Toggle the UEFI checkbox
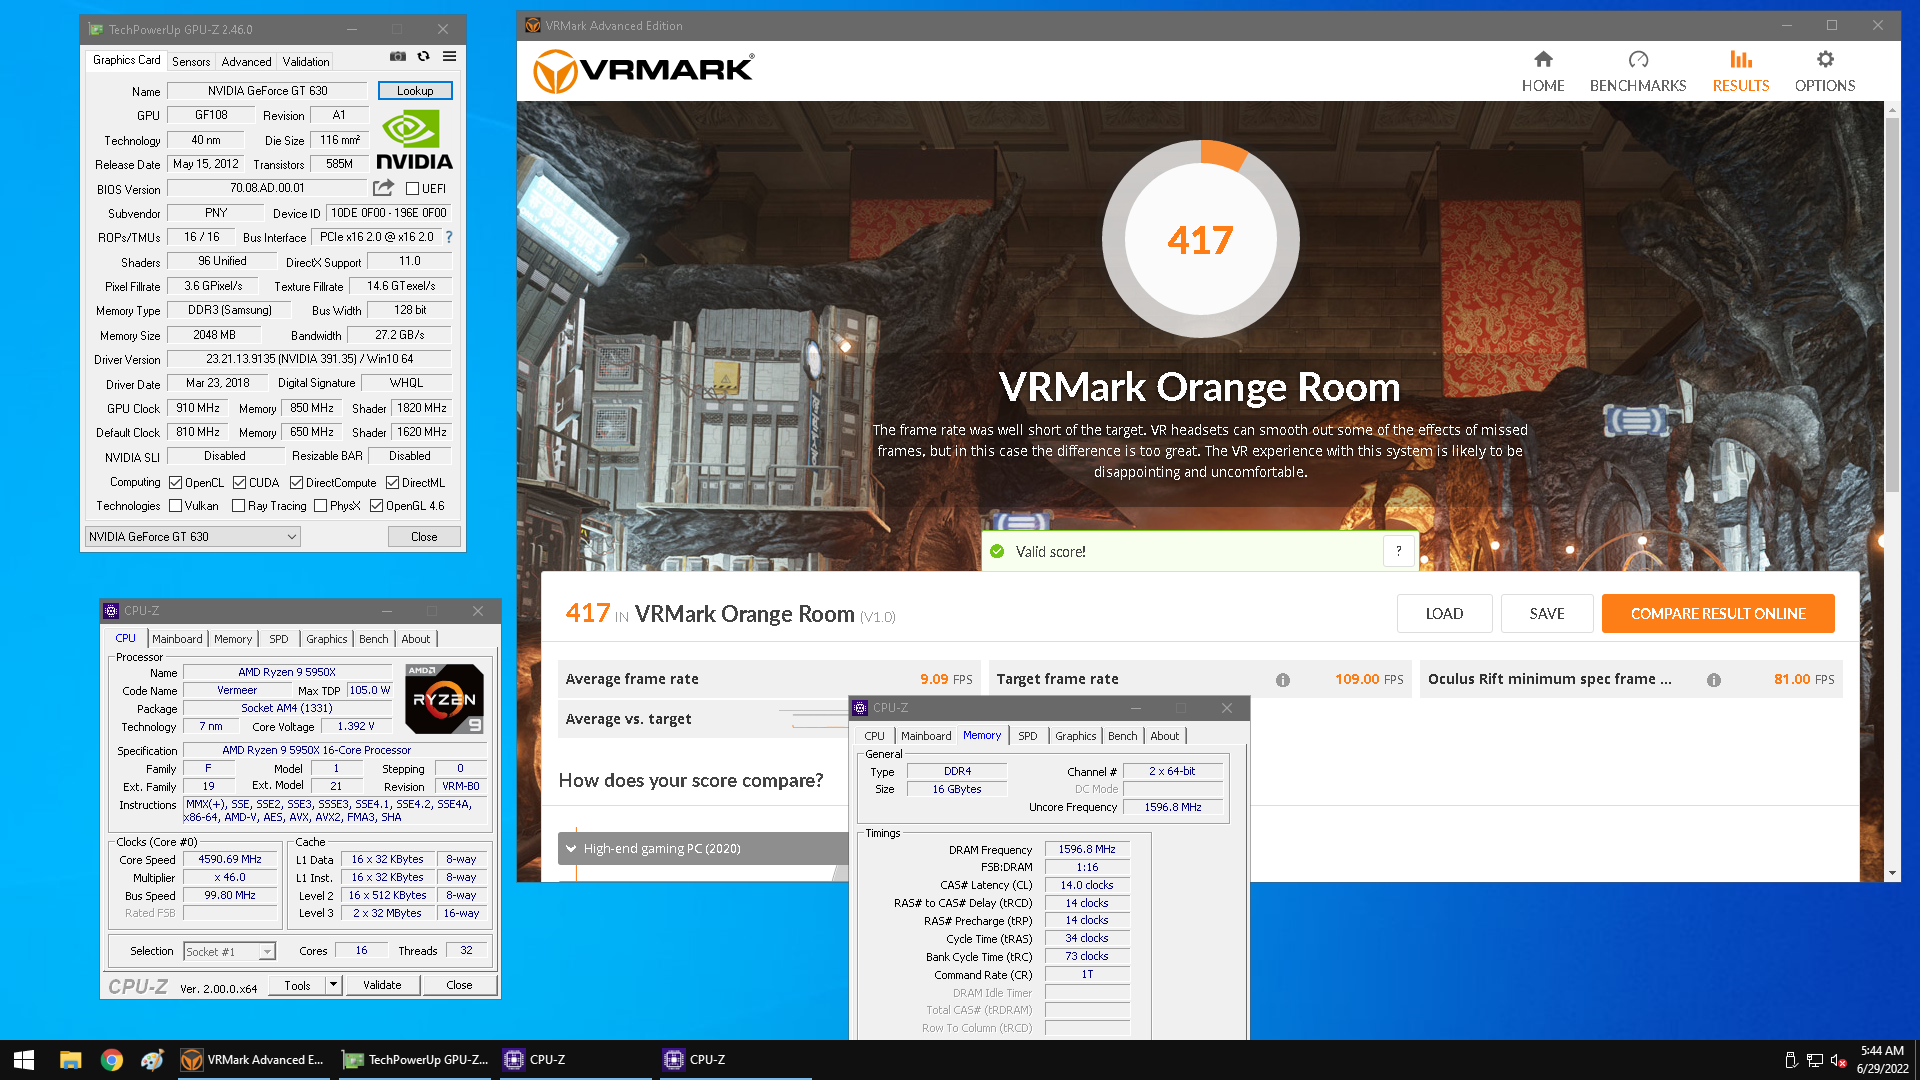 pos(412,188)
